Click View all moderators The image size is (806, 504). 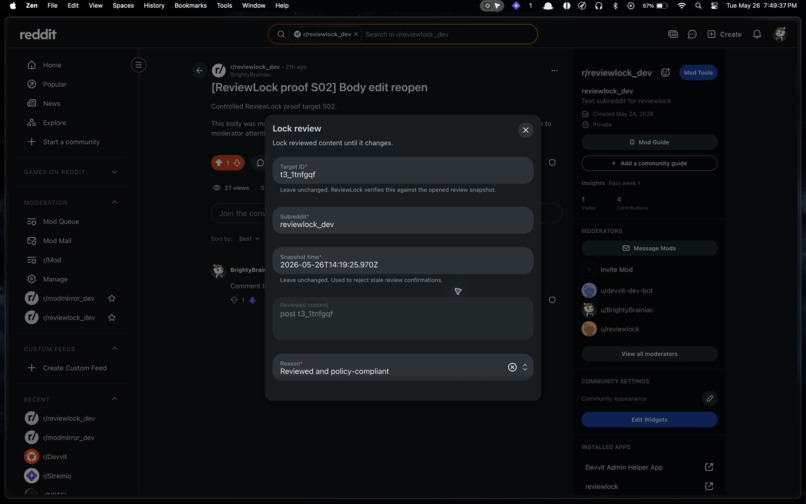coord(649,354)
